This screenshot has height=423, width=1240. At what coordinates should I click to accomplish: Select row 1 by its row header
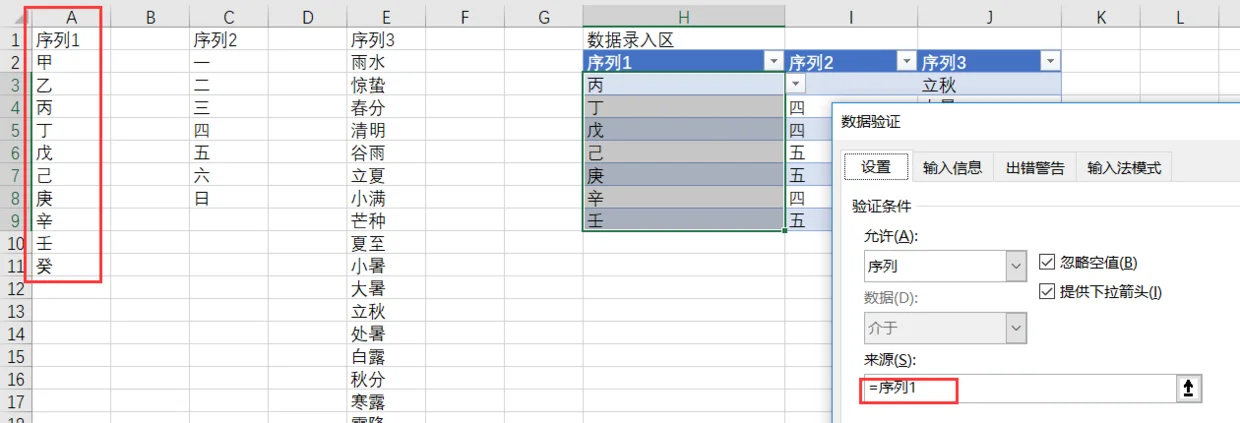click(16, 40)
